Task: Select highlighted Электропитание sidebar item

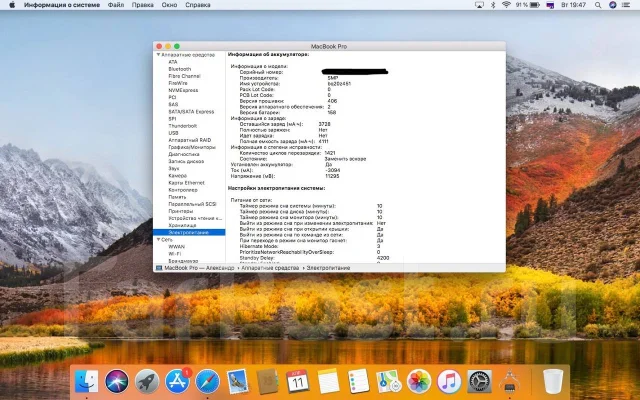Action: pyautogui.click(x=189, y=232)
